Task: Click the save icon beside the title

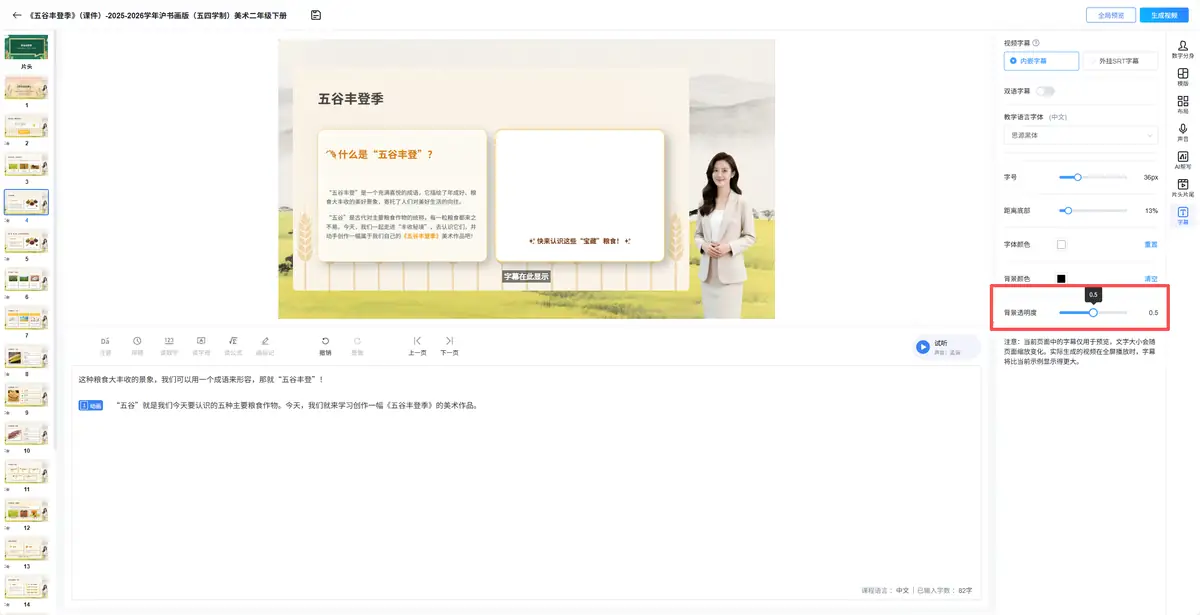Action: (316, 15)
